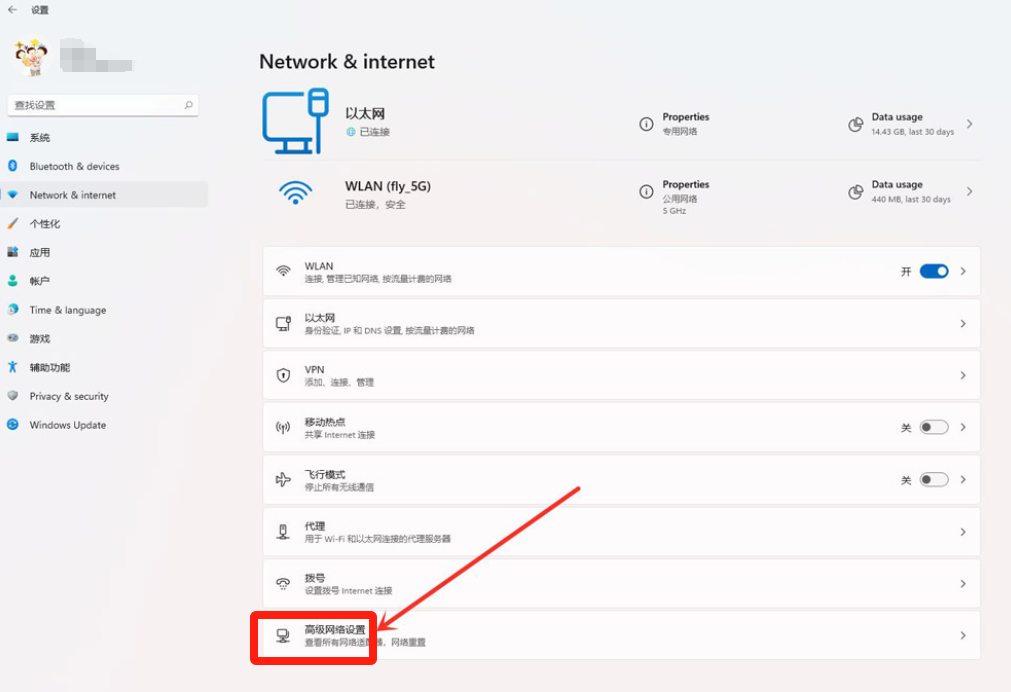Screen dimensions: 1011x692
Task: Open Privacy & security settings
Action: click(x=104, y=396)
